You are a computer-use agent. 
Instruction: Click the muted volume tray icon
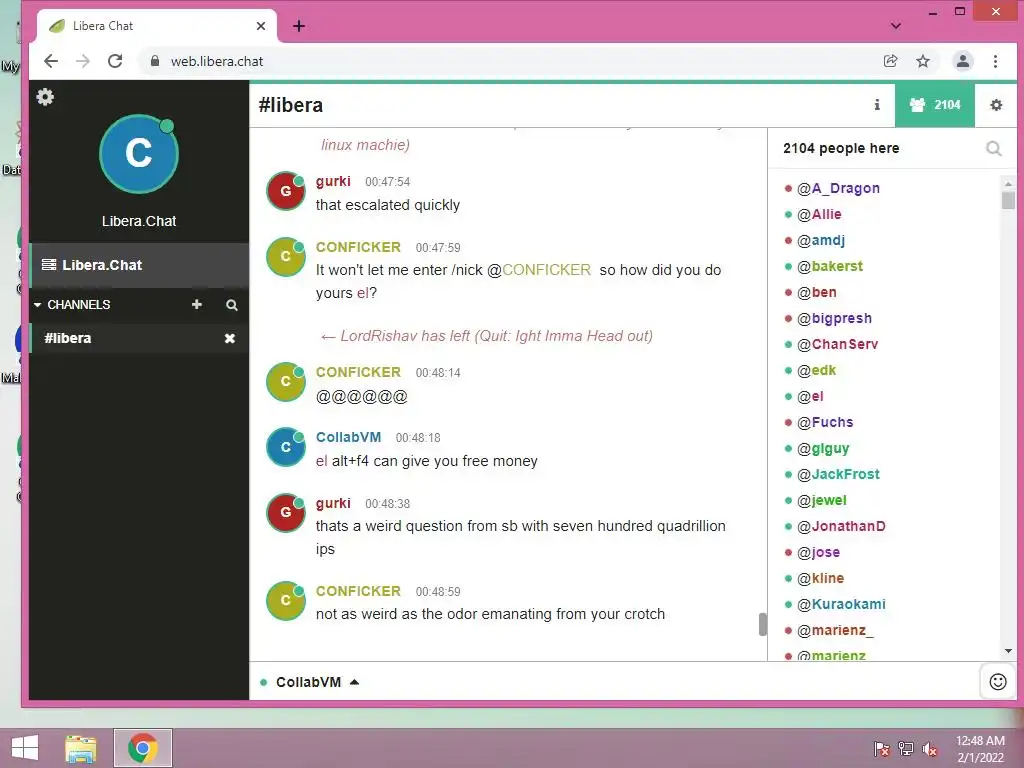click(929, 749)
